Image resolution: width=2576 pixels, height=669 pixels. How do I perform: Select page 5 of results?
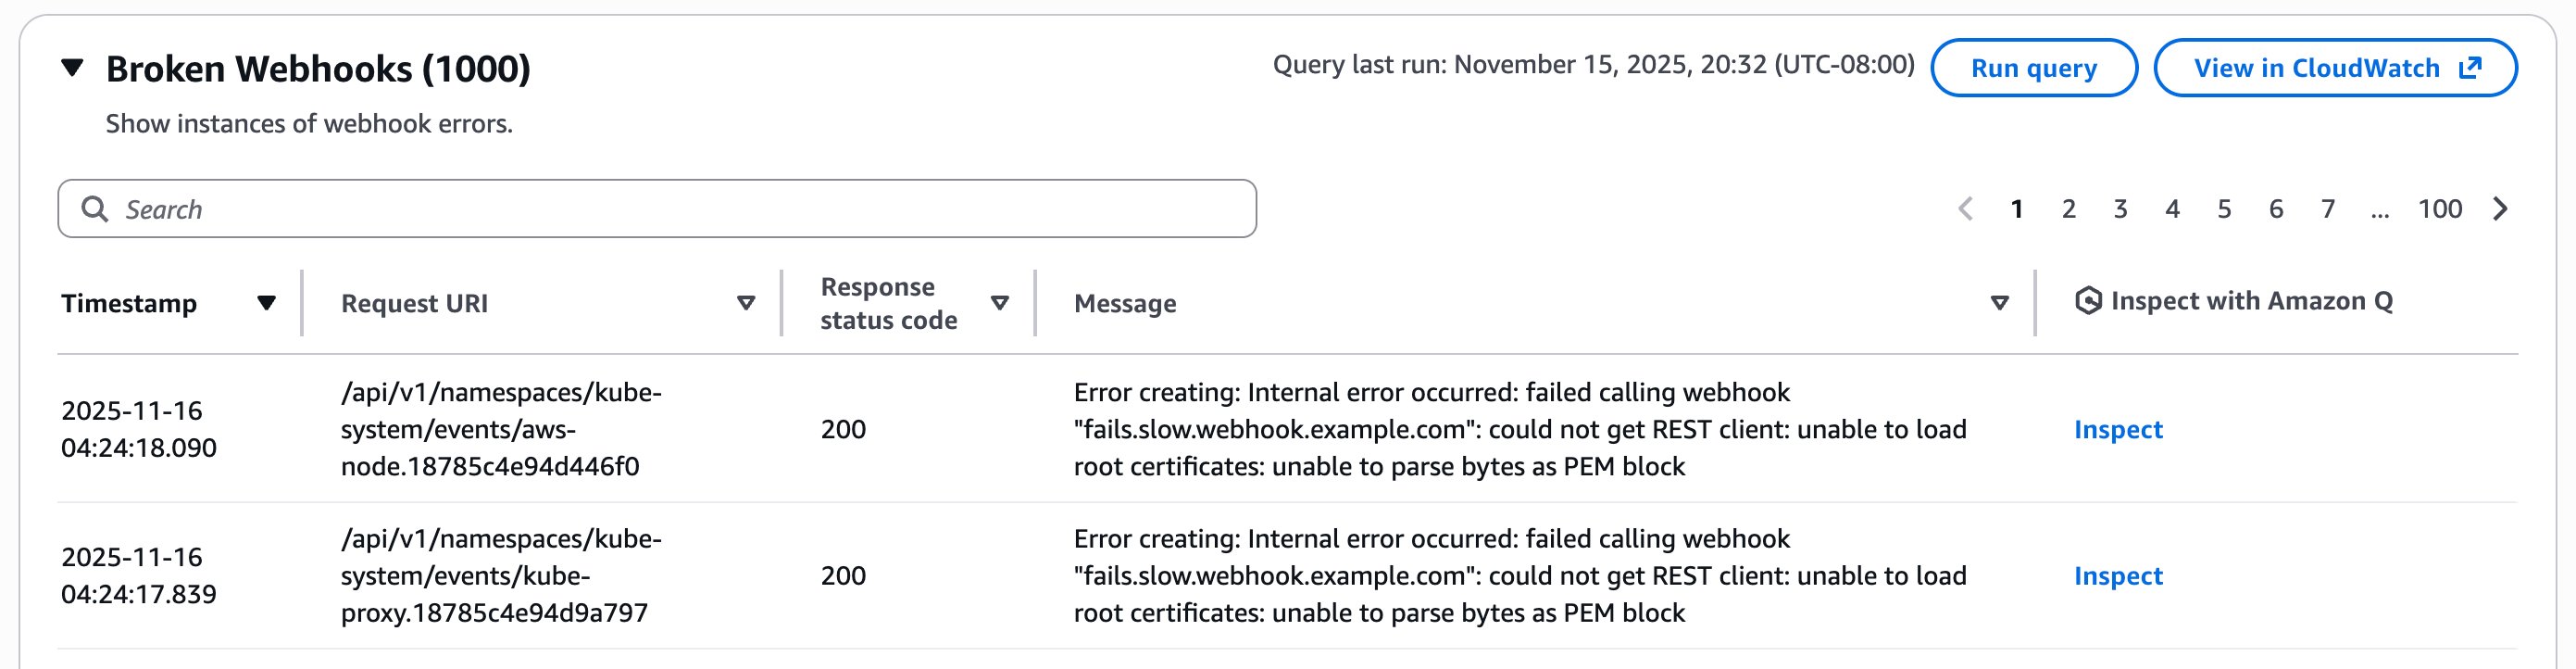point(2224,209)
